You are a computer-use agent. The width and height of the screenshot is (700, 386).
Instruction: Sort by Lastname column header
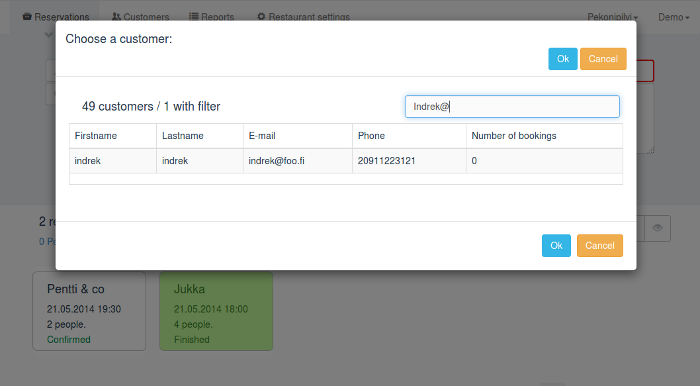pos(200,136)
